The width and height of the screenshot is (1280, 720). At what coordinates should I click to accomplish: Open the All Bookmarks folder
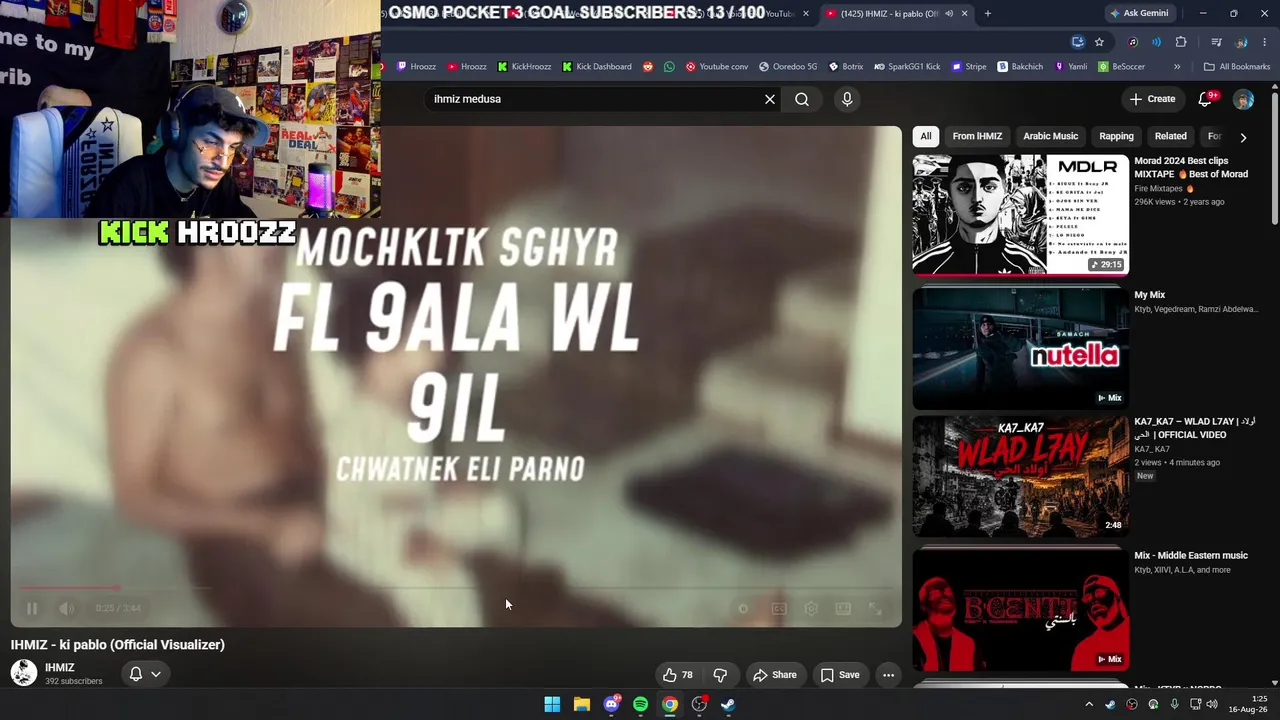(x=1237, y=67)
